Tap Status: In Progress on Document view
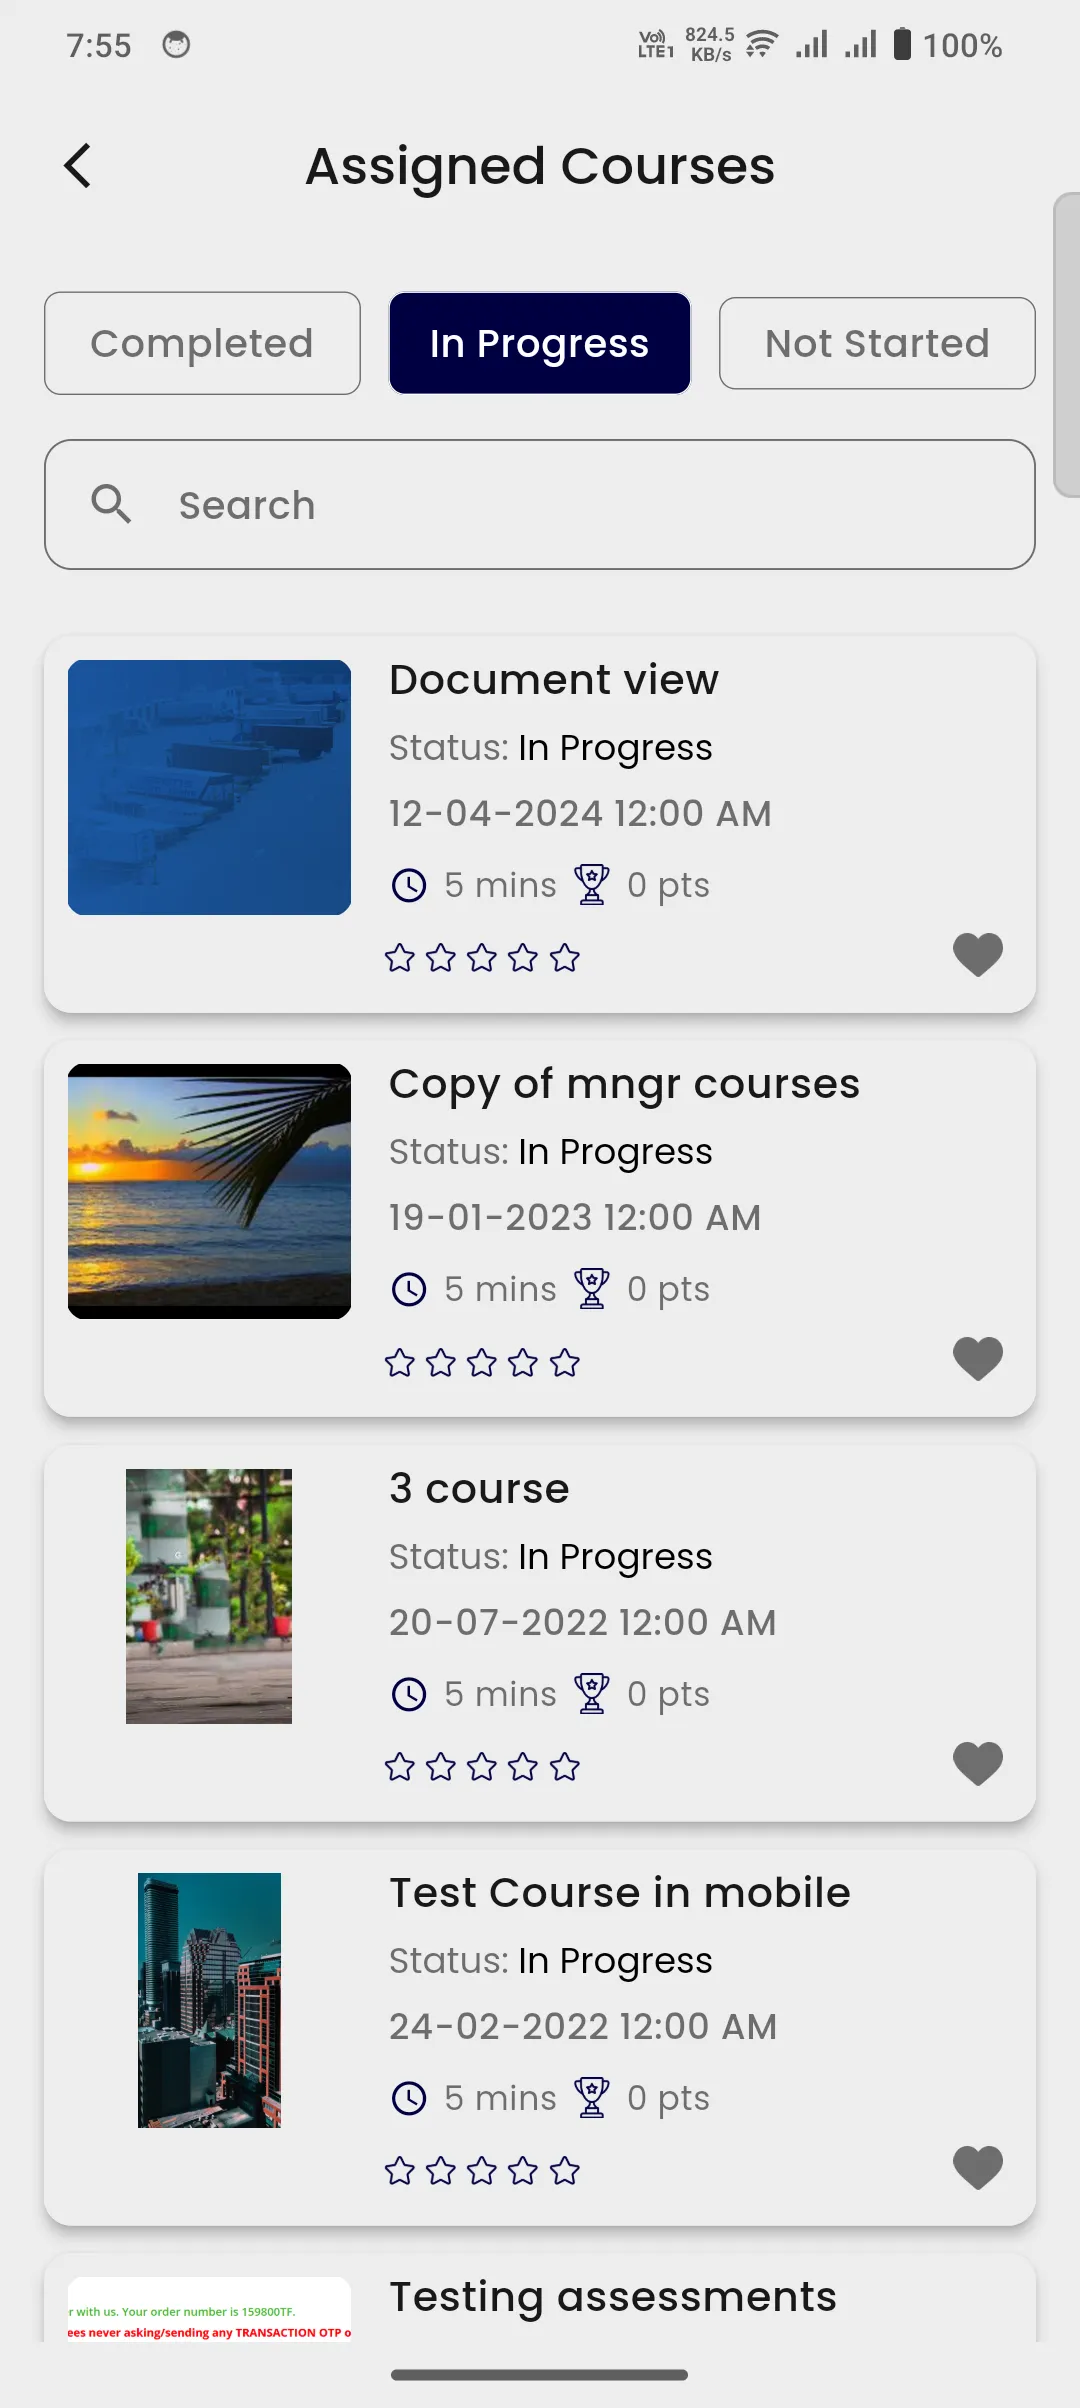The image size is (1080, 2408). 551,748
